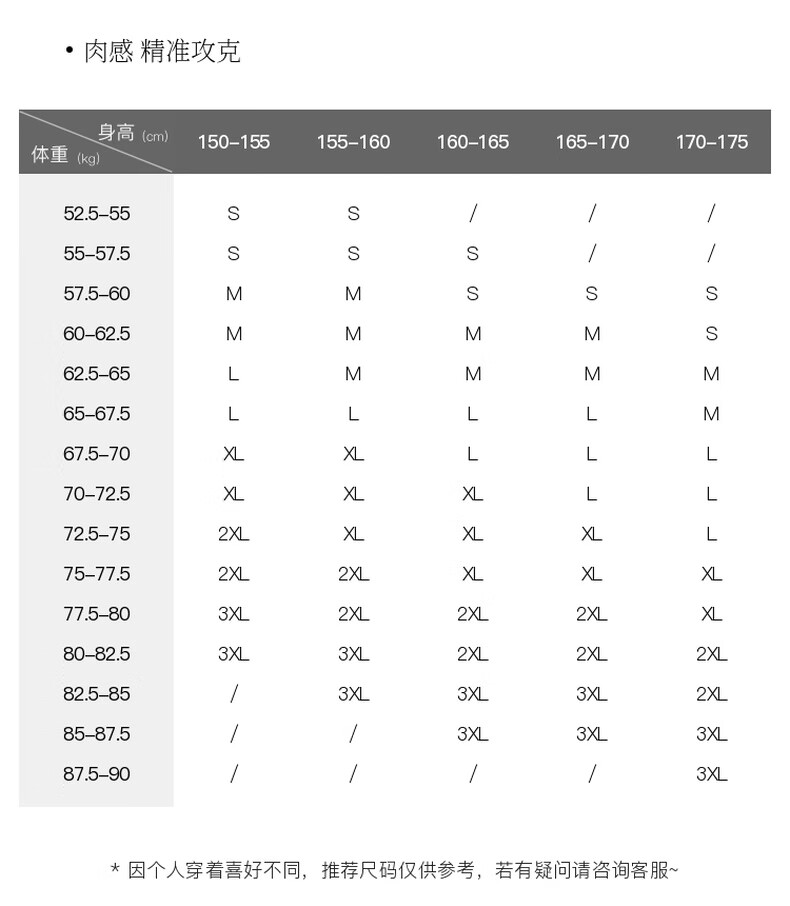Select the S cell in the 60–62.5 row
The width and height of the screenshot is (790, 906).
pos(711,334)
